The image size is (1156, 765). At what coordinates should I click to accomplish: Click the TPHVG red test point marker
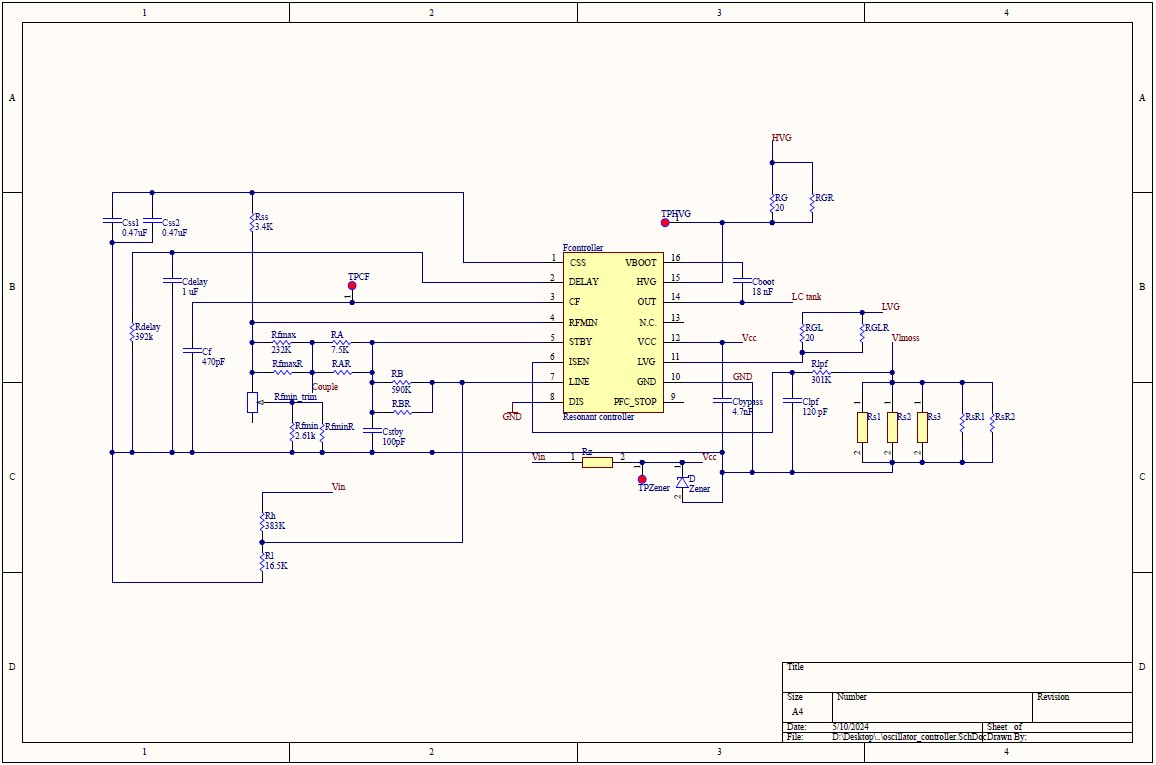coord(663,221)
